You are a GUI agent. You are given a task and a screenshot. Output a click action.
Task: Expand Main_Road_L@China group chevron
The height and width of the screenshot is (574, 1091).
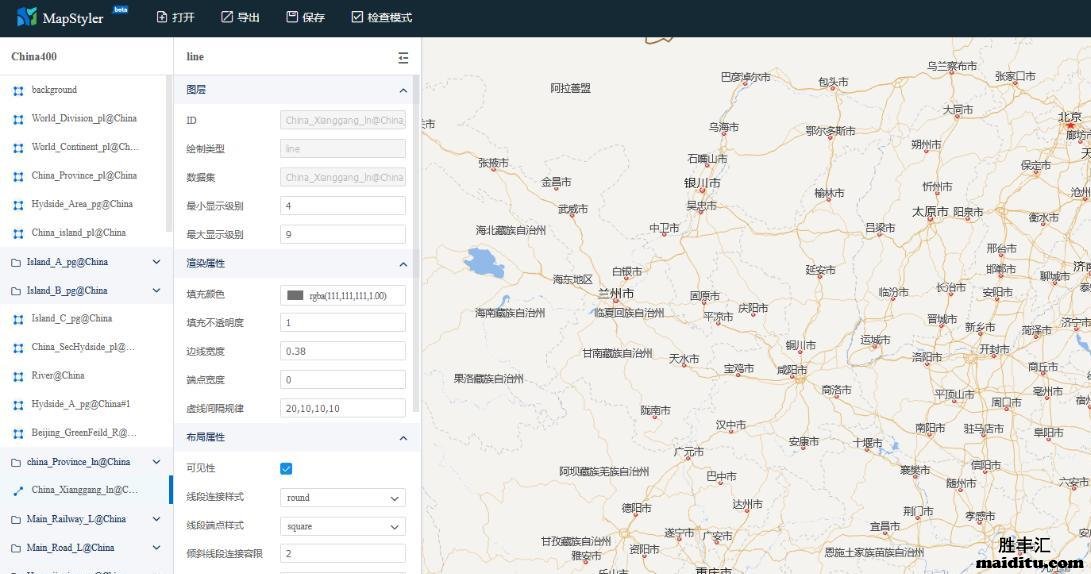click(x=157, y=547)
